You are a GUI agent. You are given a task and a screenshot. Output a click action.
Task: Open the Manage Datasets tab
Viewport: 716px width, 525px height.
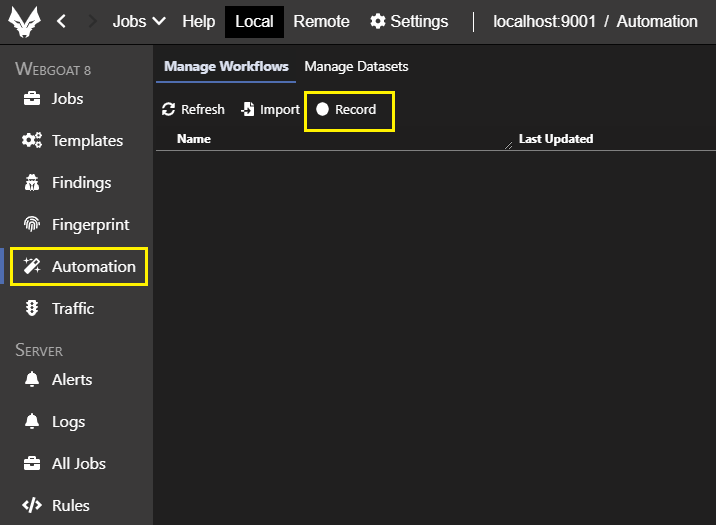[356, 67]
